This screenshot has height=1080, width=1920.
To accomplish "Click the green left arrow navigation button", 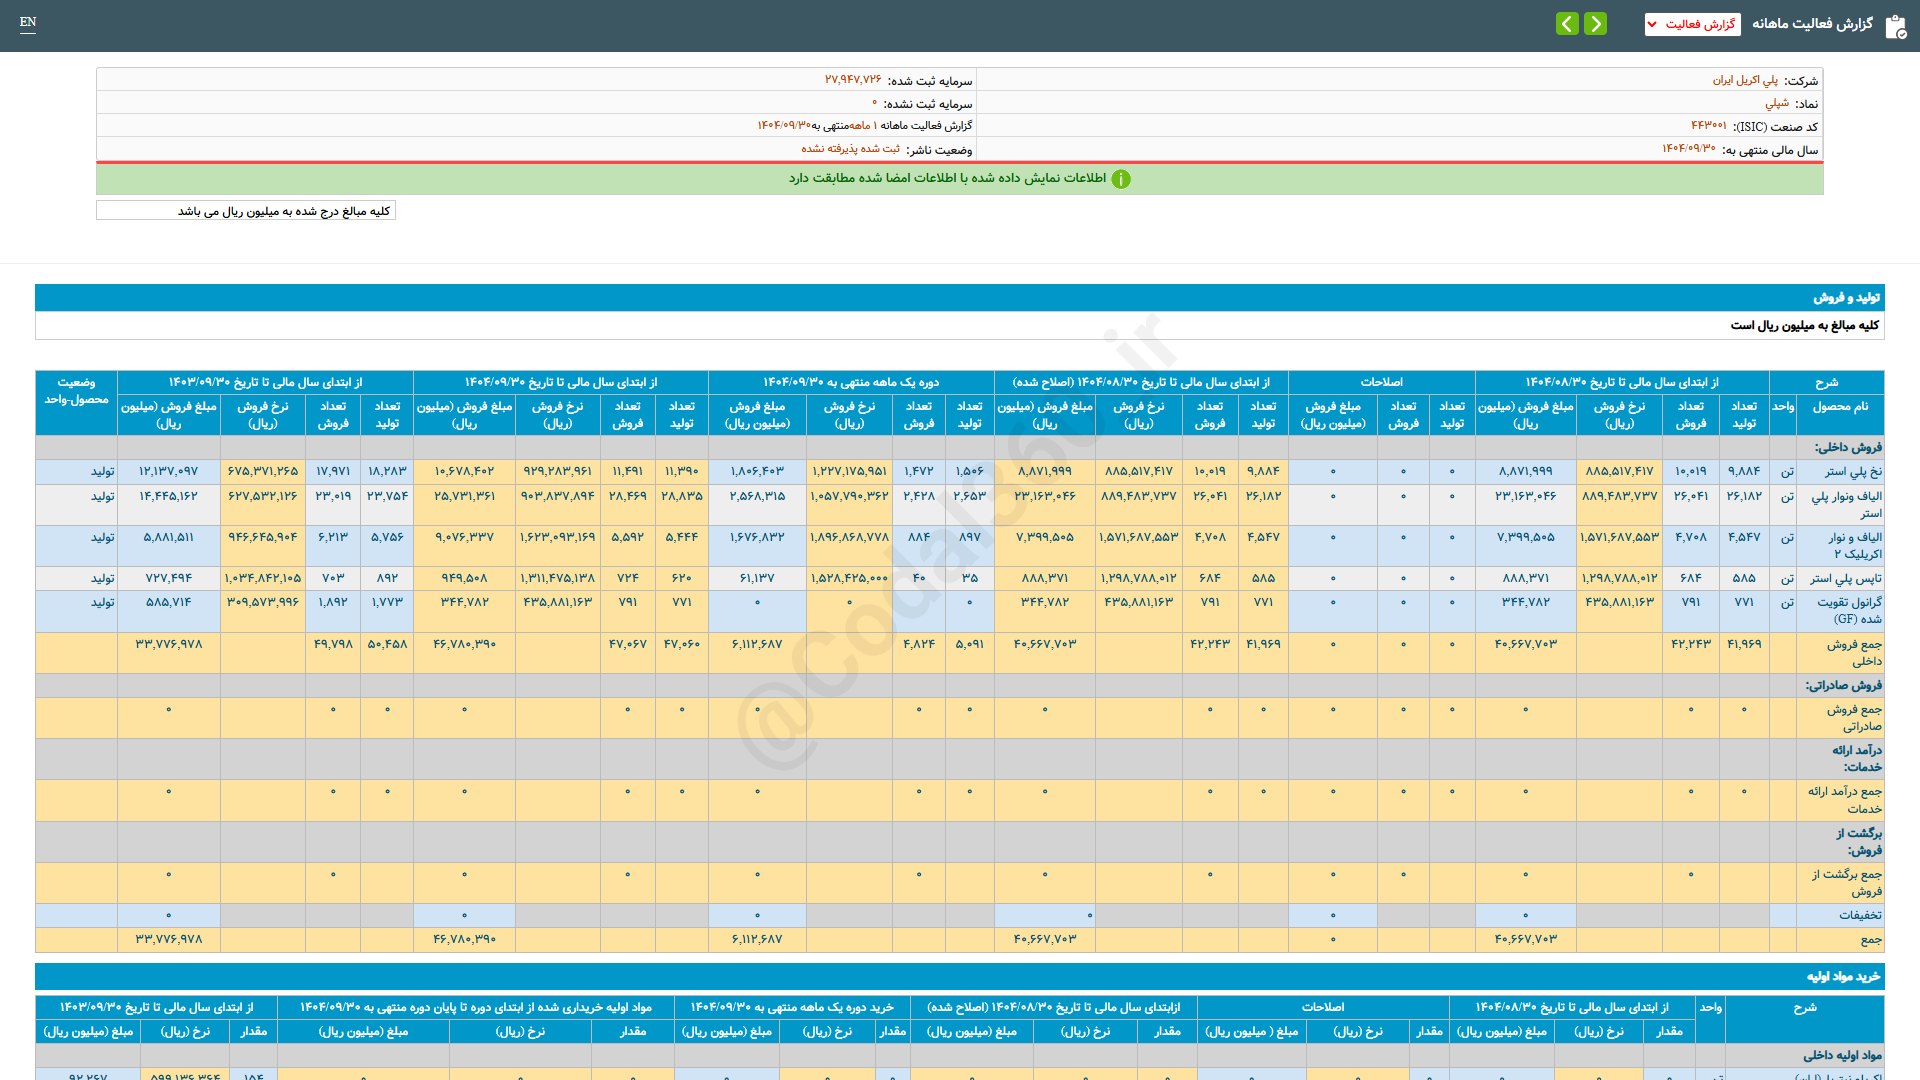I will (1567, 23).
